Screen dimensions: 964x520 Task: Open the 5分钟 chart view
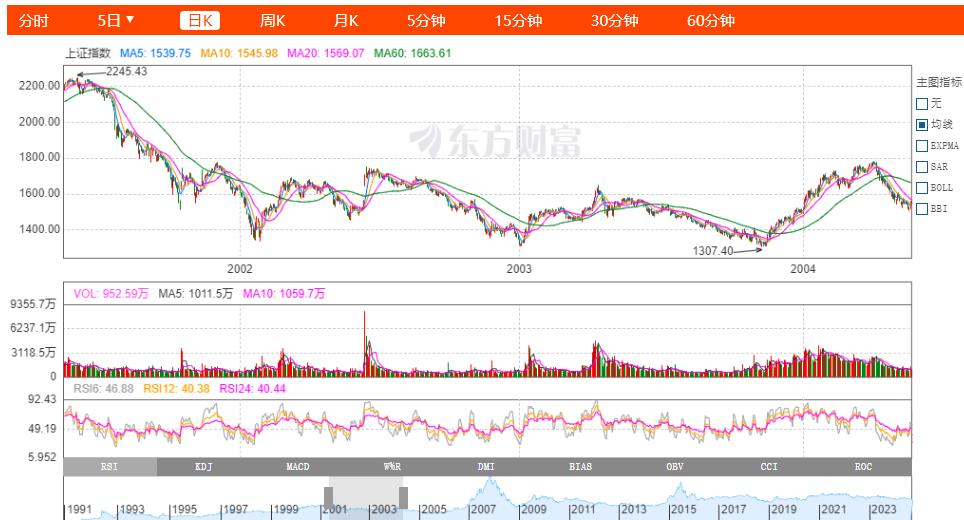[x=425, y=21]
